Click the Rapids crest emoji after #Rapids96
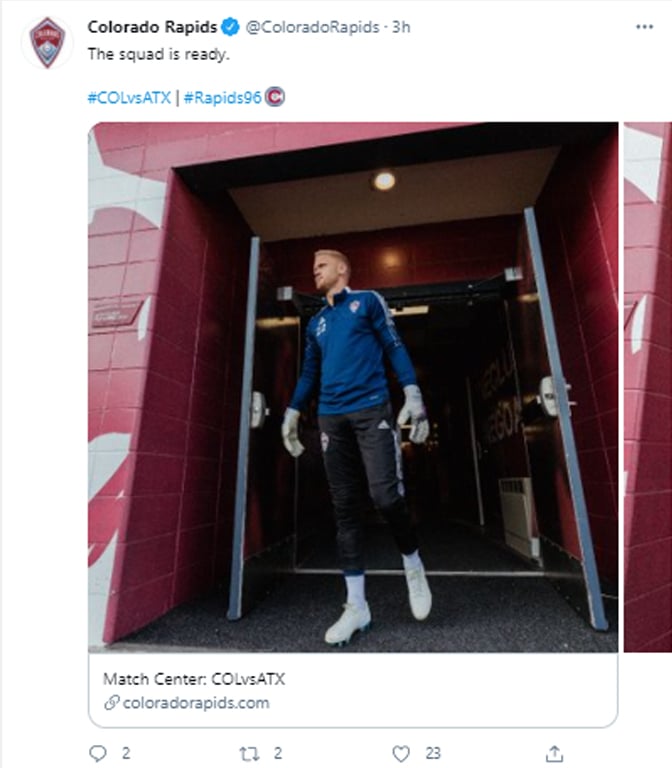 point(276,97)
